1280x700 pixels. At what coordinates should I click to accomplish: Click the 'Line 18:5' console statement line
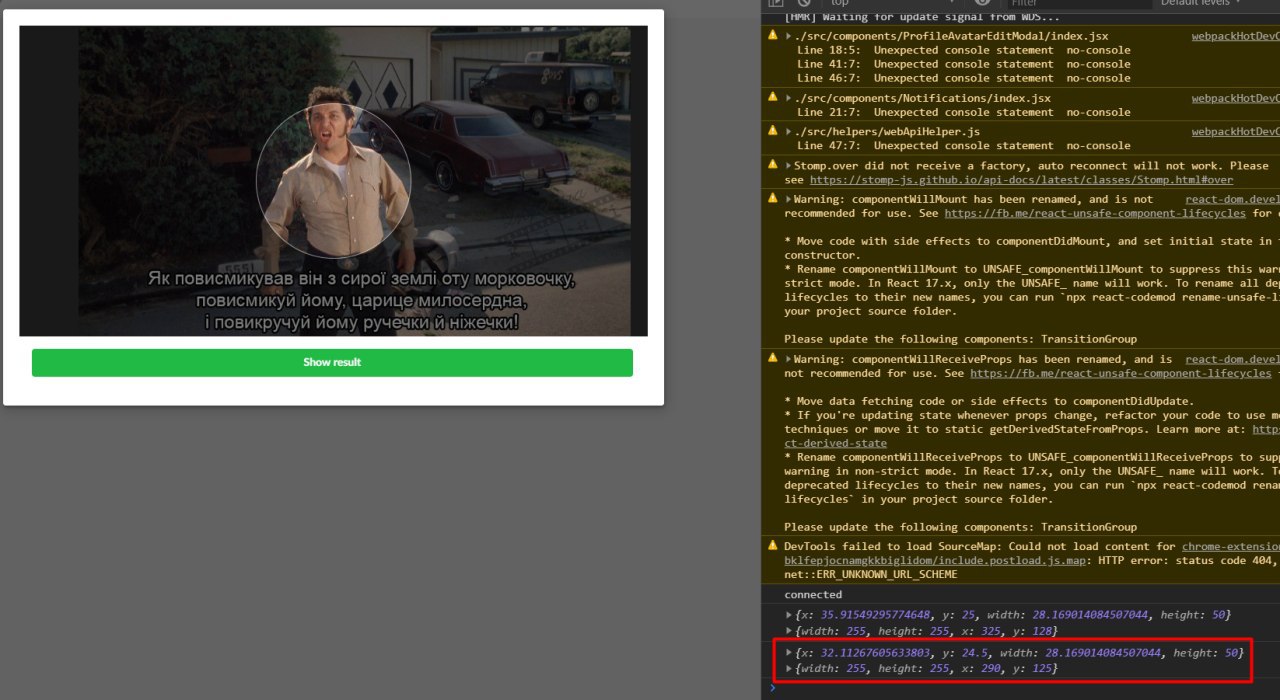click(964, 50)
